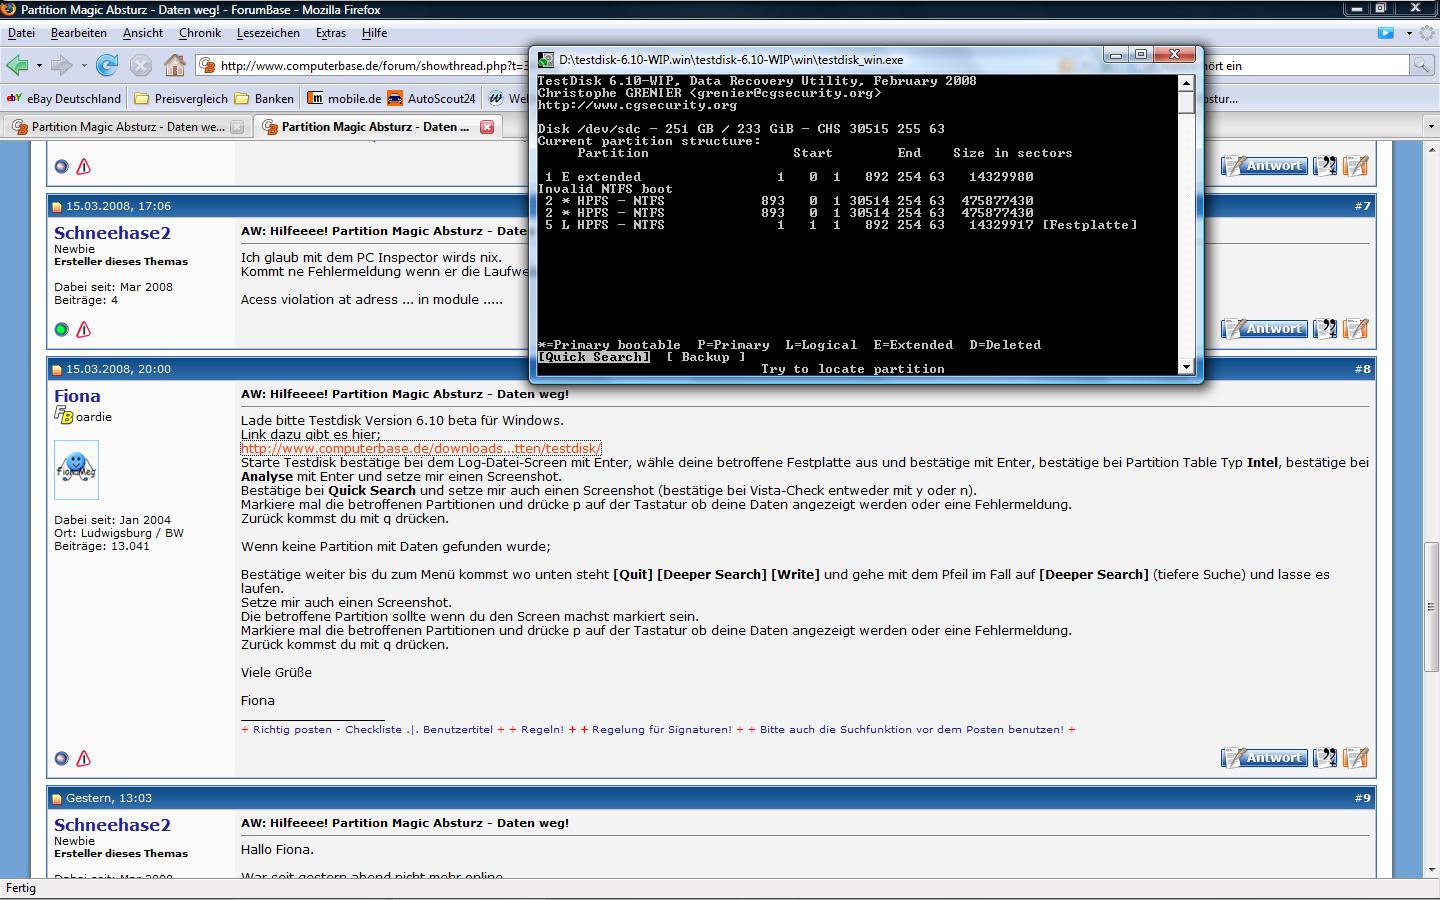
Task: Click the Stop loading icon
Action: click(x=141, y=66)
